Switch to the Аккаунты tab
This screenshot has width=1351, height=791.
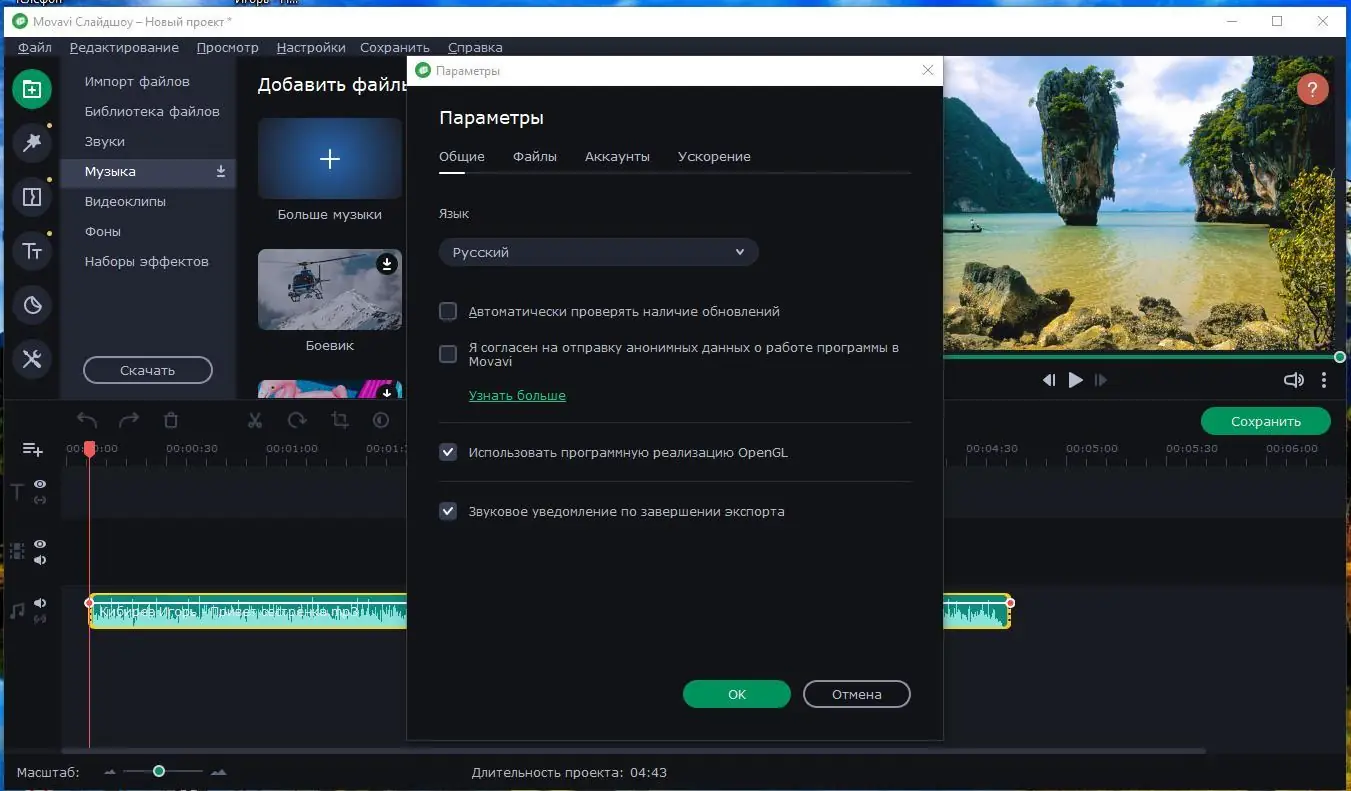click(617, 156)
